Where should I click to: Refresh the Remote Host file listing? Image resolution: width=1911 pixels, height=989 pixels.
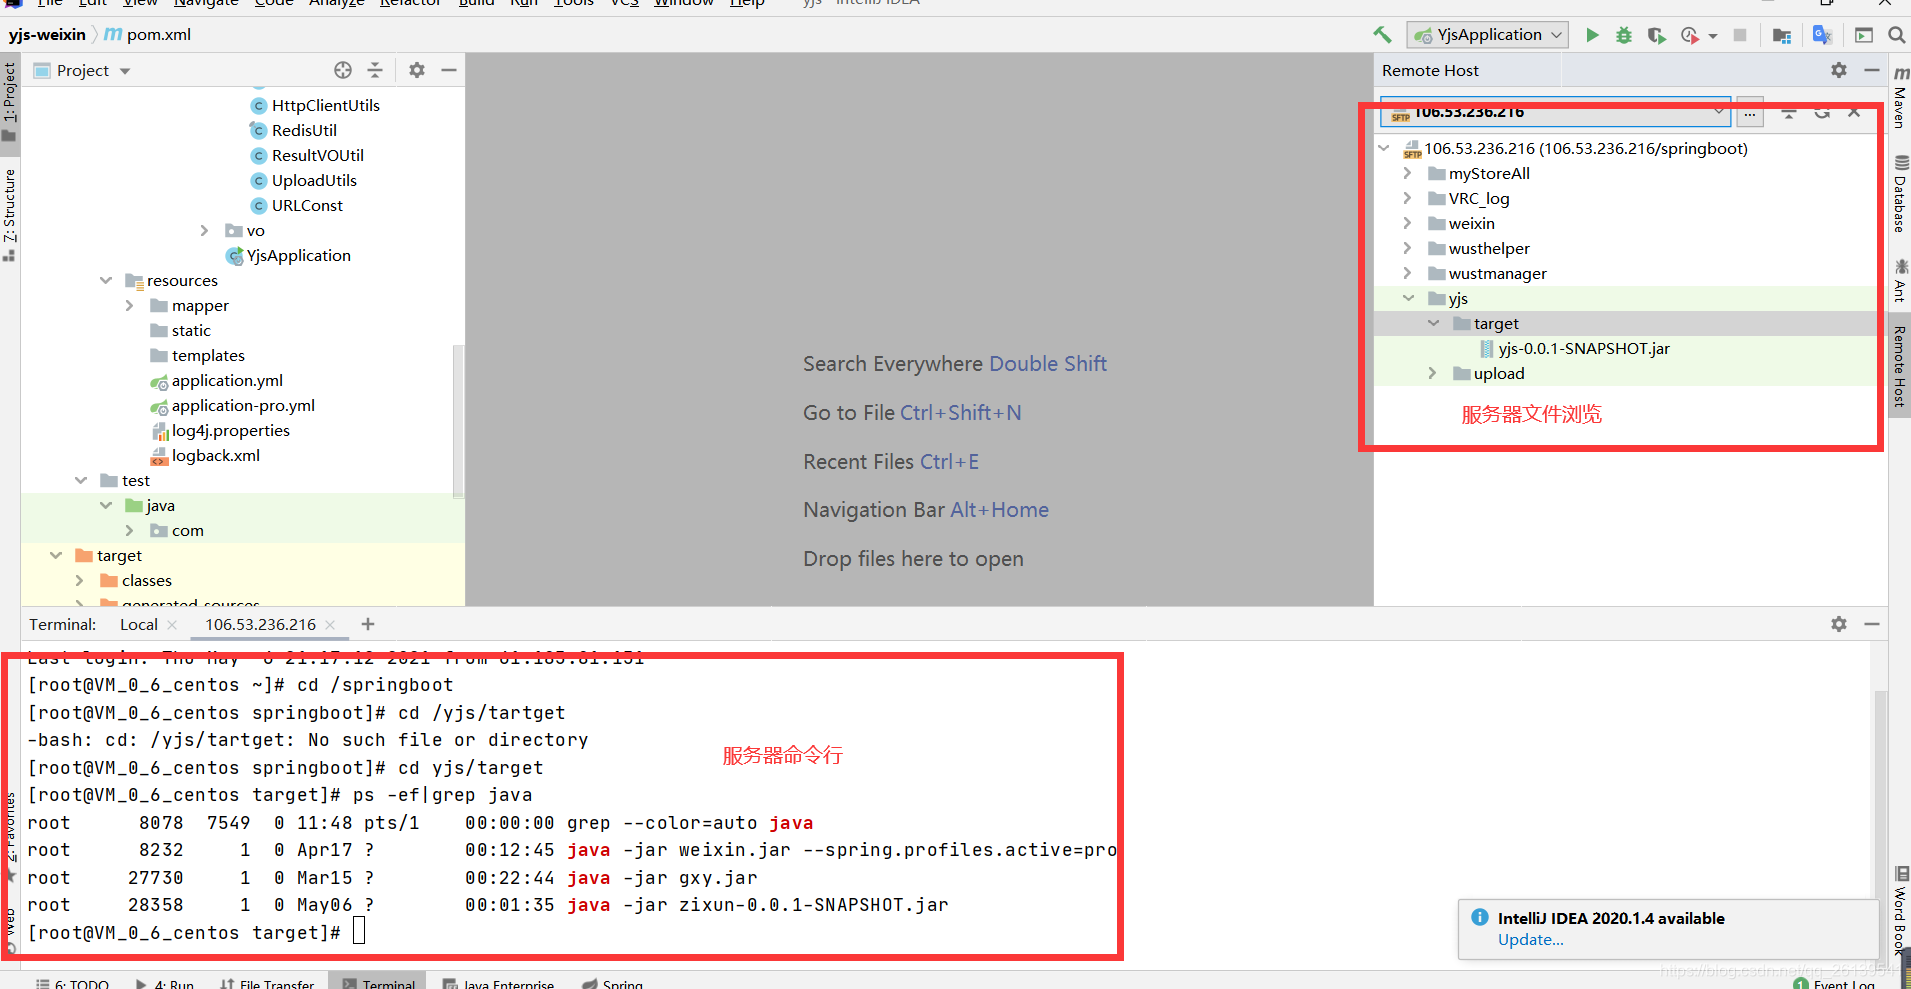point(1822,113)
